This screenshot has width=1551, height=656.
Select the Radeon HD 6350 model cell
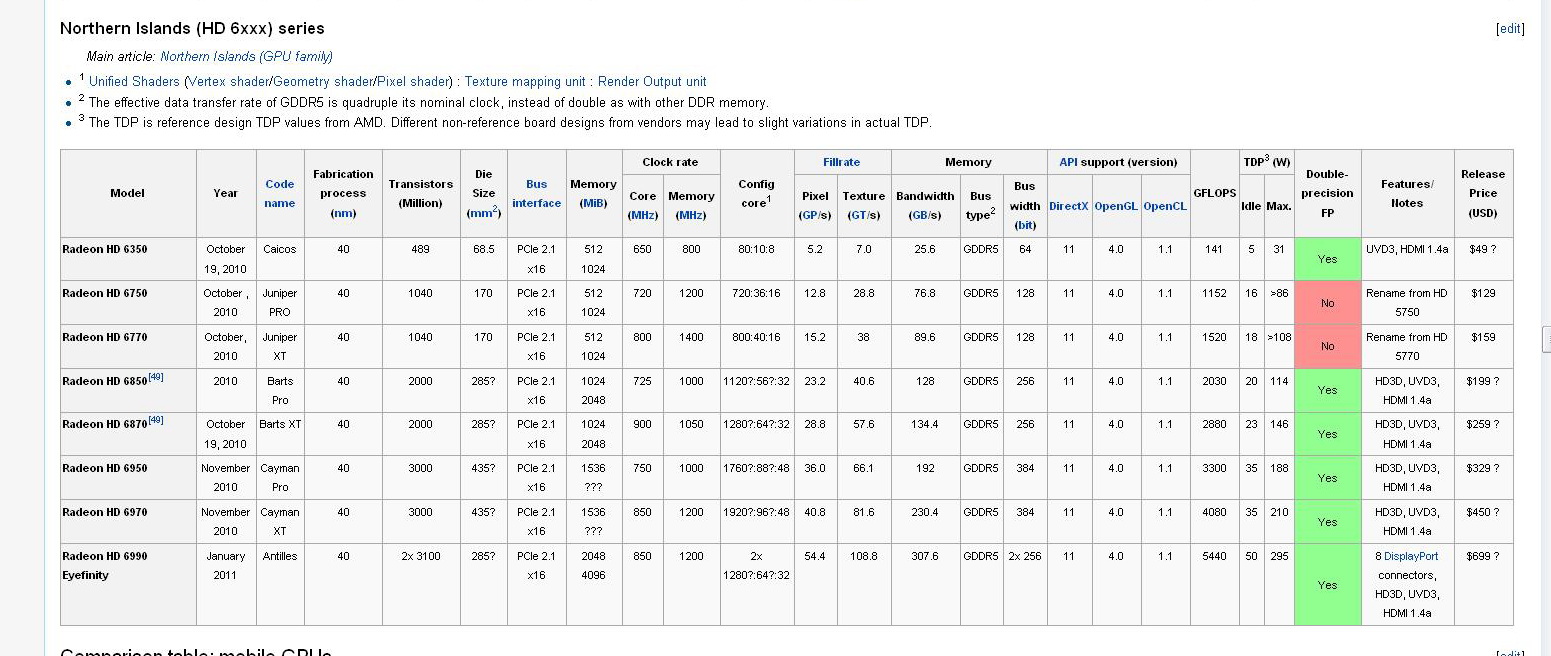[x=128, y=259]
